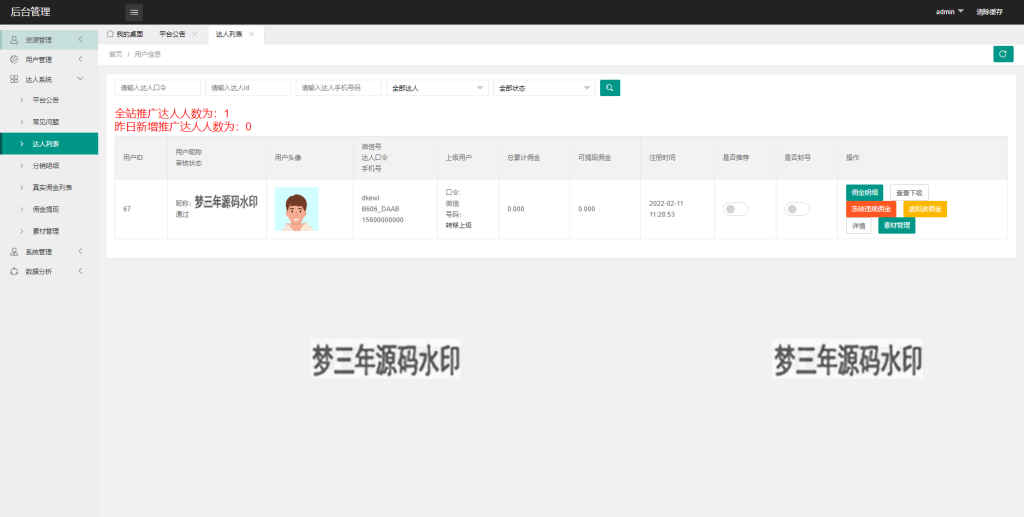Expand 用户管理 using its chevron
The image size is (1024, 517).
80,59
